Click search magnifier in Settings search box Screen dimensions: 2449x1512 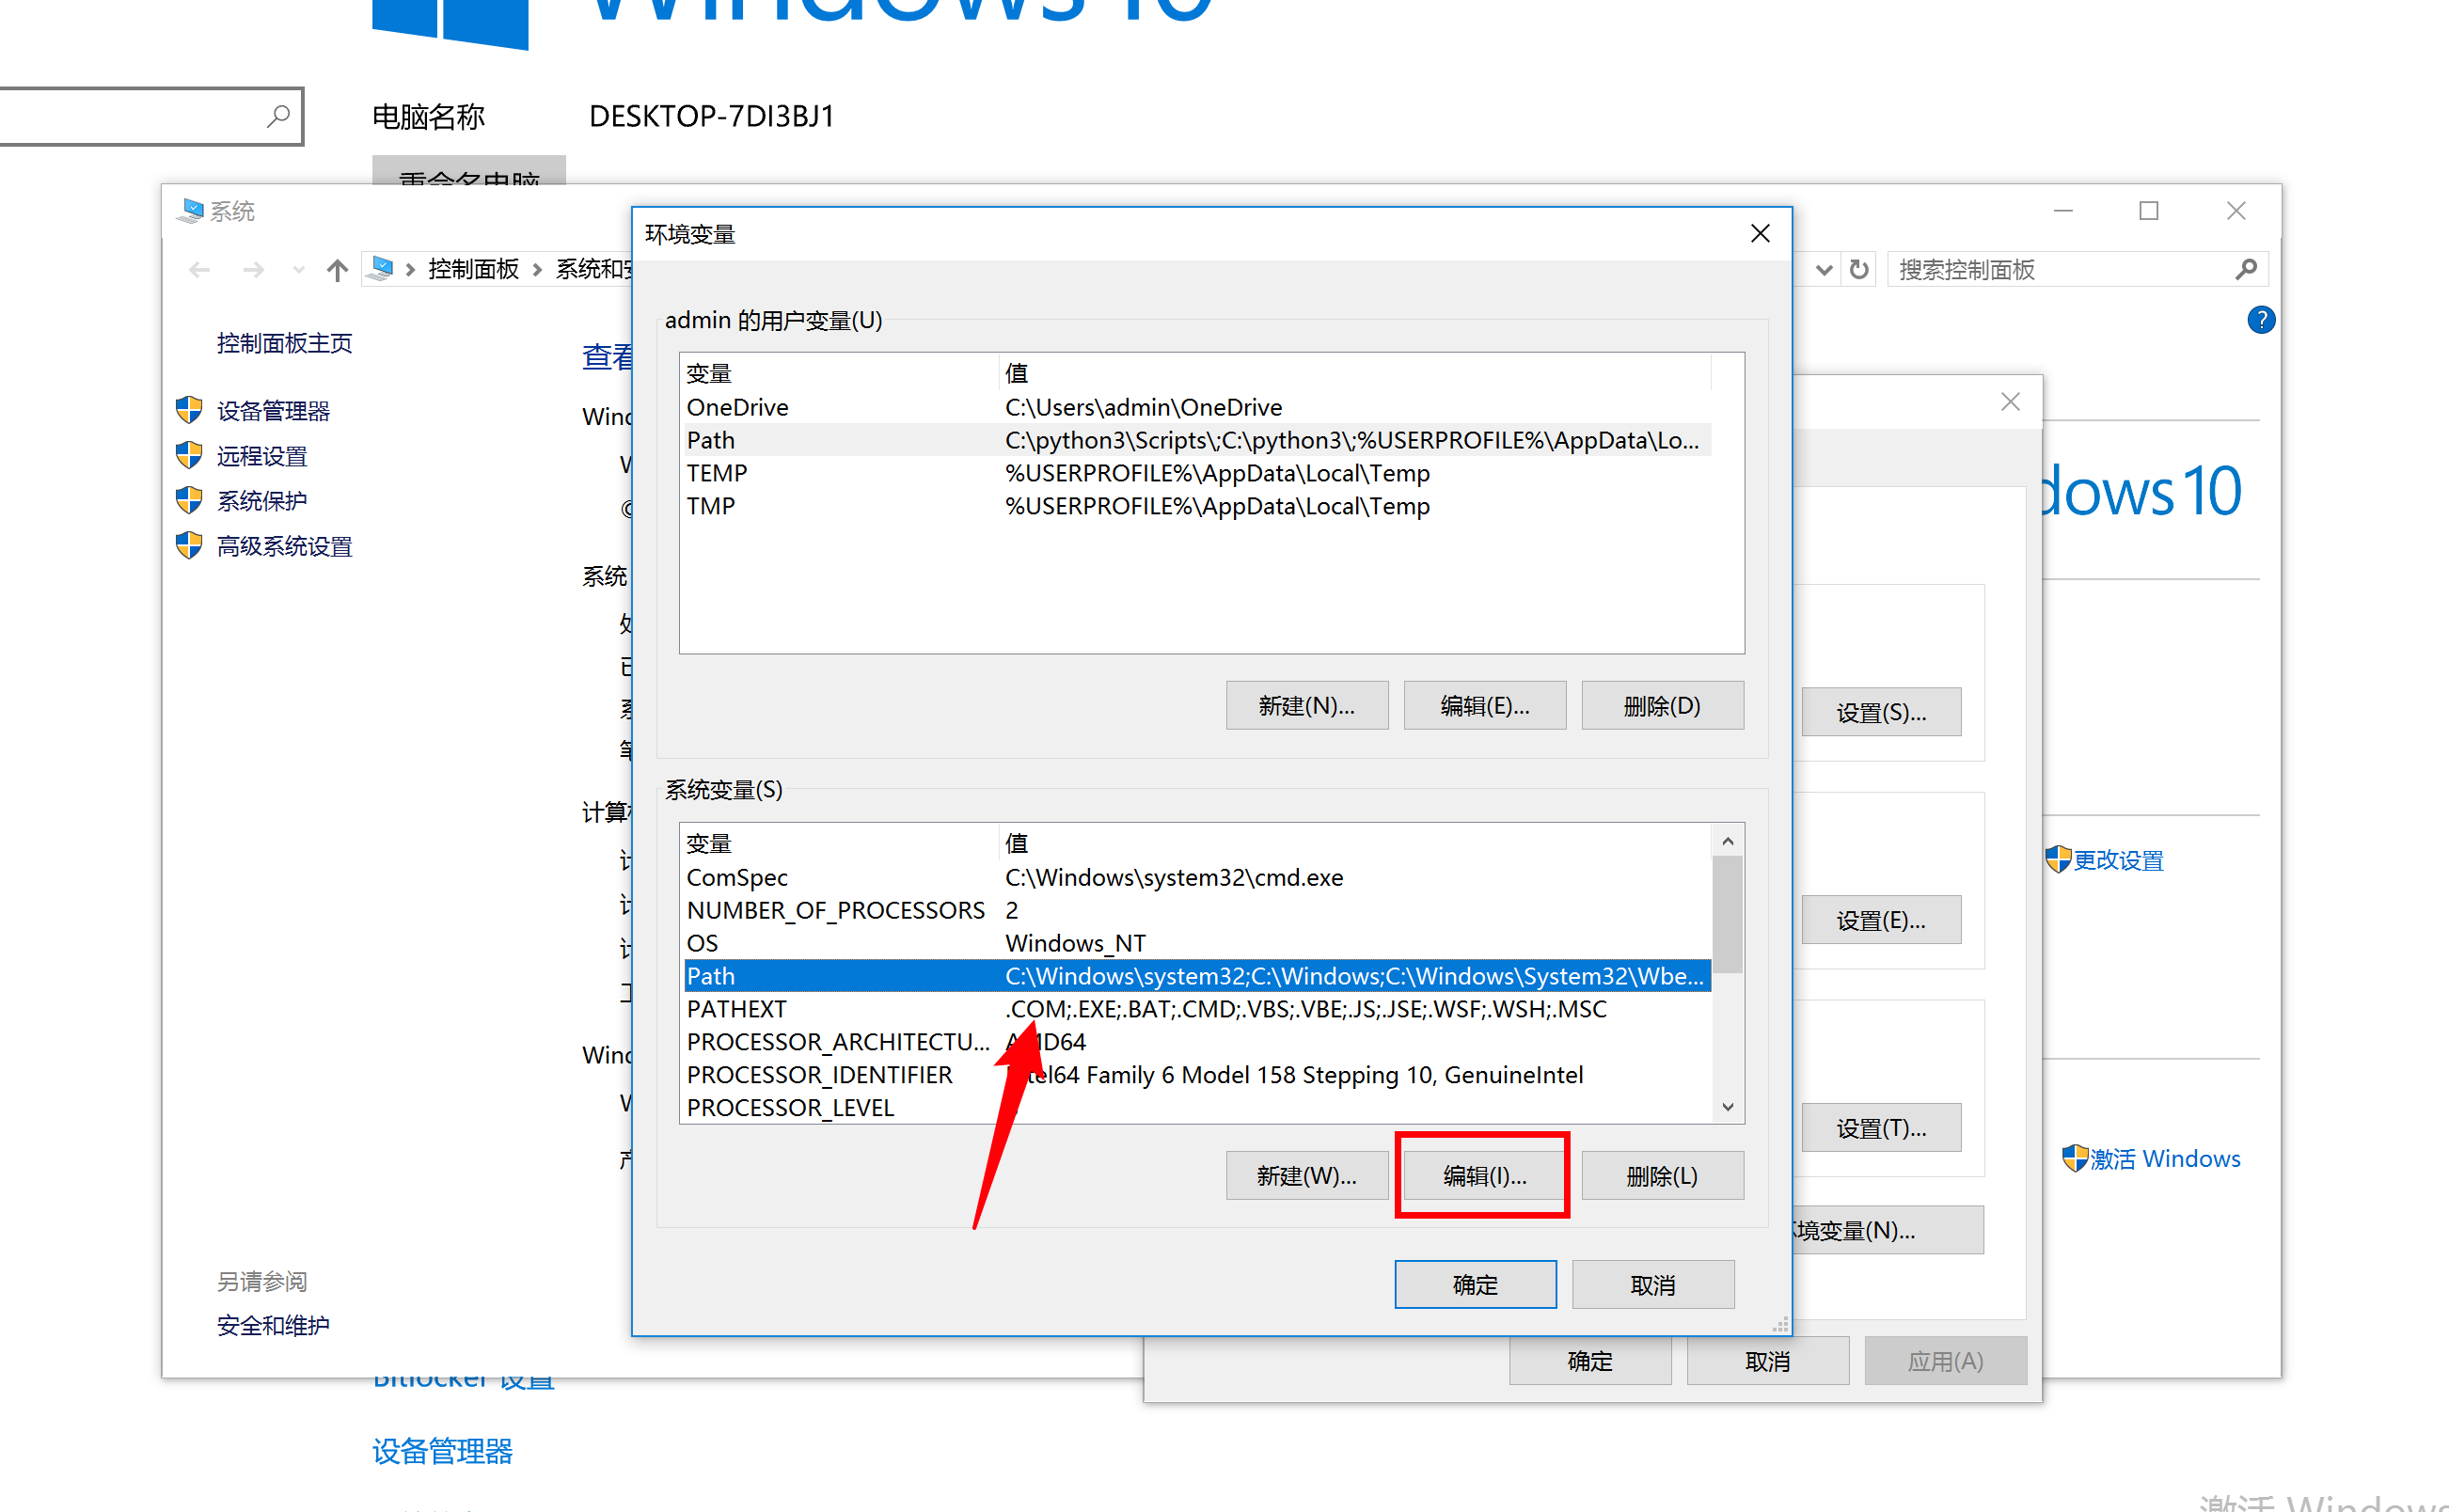[278, 116]
